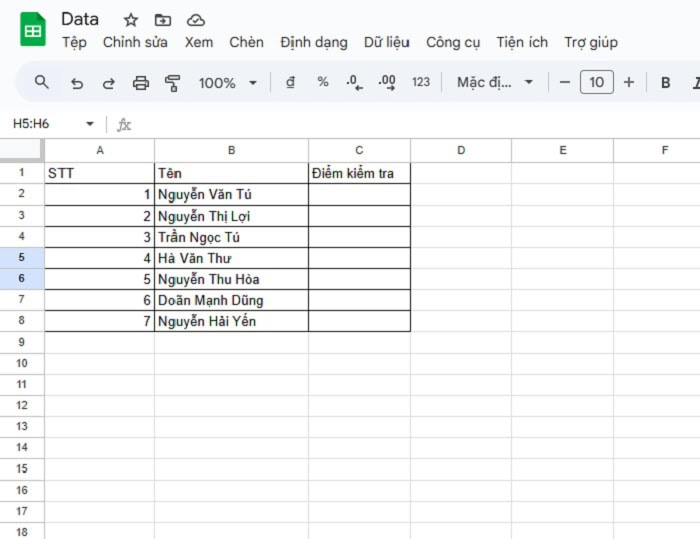Click the Redo arrow icon

(x=108, y=83)
